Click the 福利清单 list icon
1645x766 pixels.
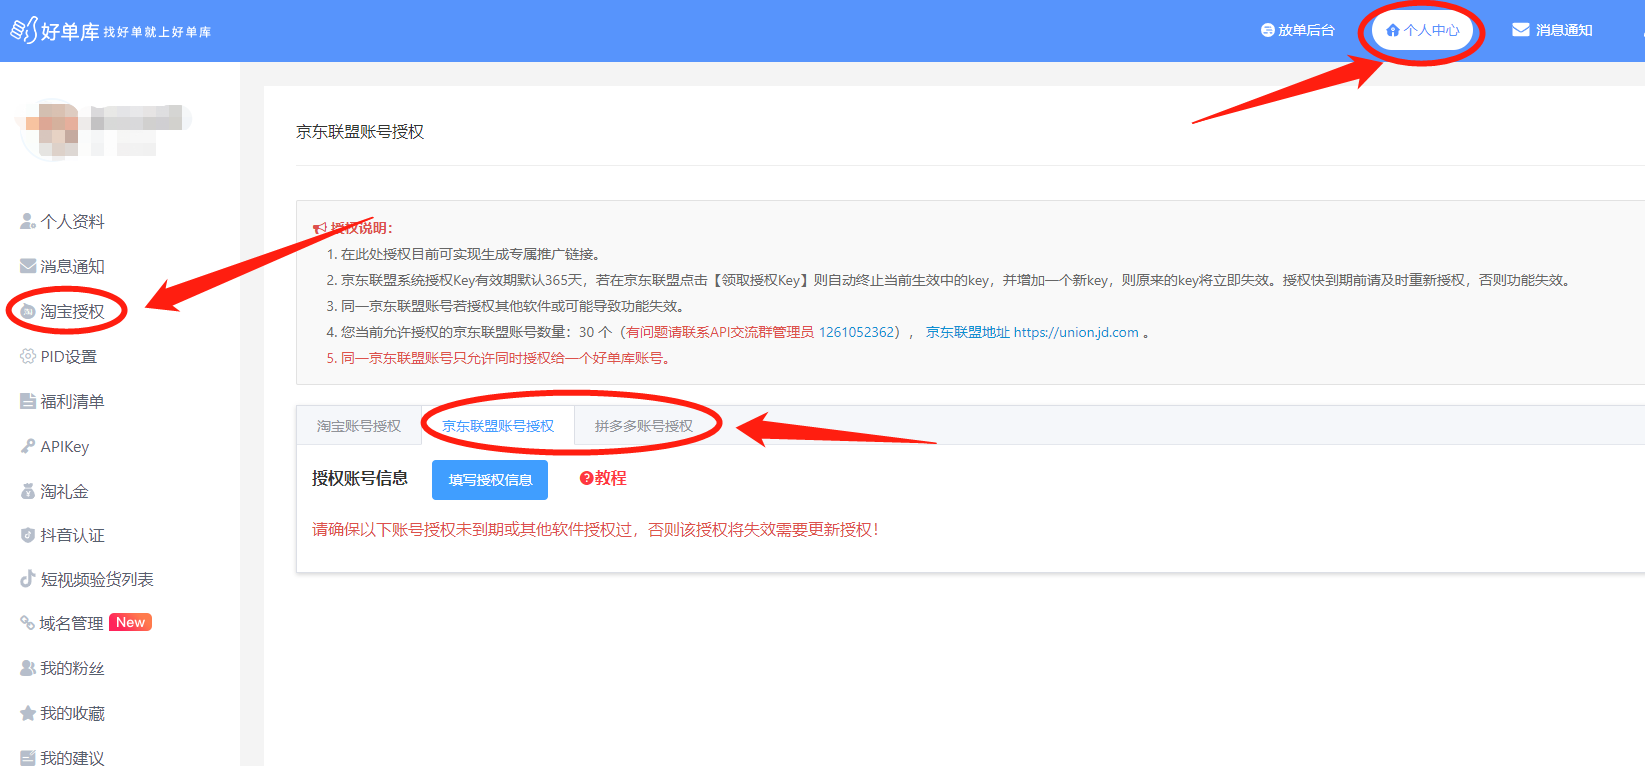(28, 401)
